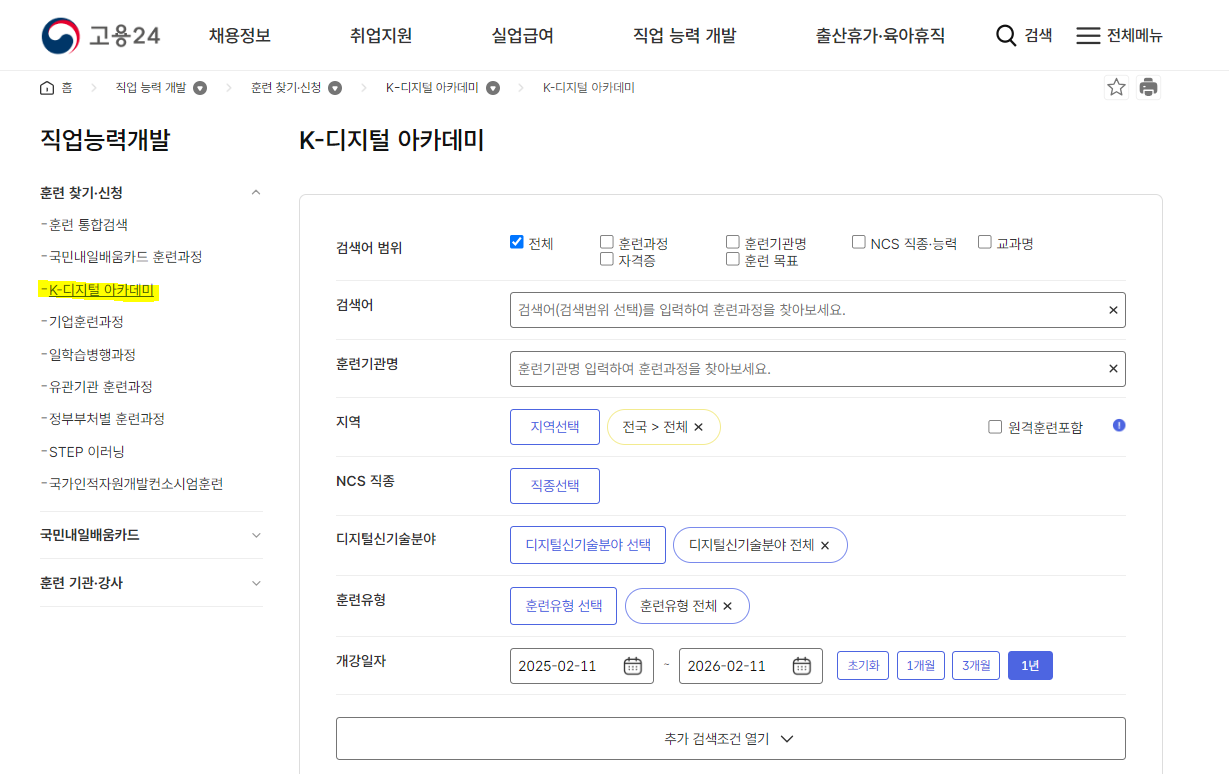The image size is (1229, 774).
Task: Check 훈련과정 scope checkbox
Action: tap(607, 242)
